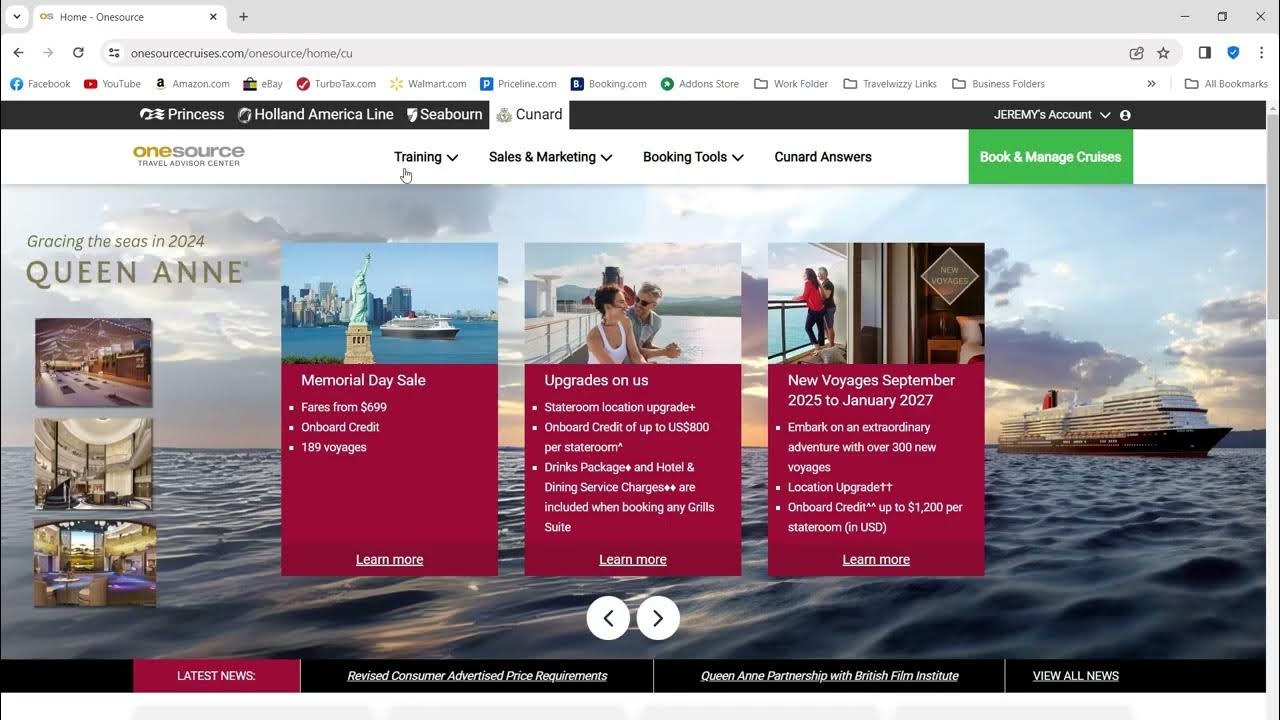
Task: Close the Home - Onesource tab
Action: pos(213,17)
